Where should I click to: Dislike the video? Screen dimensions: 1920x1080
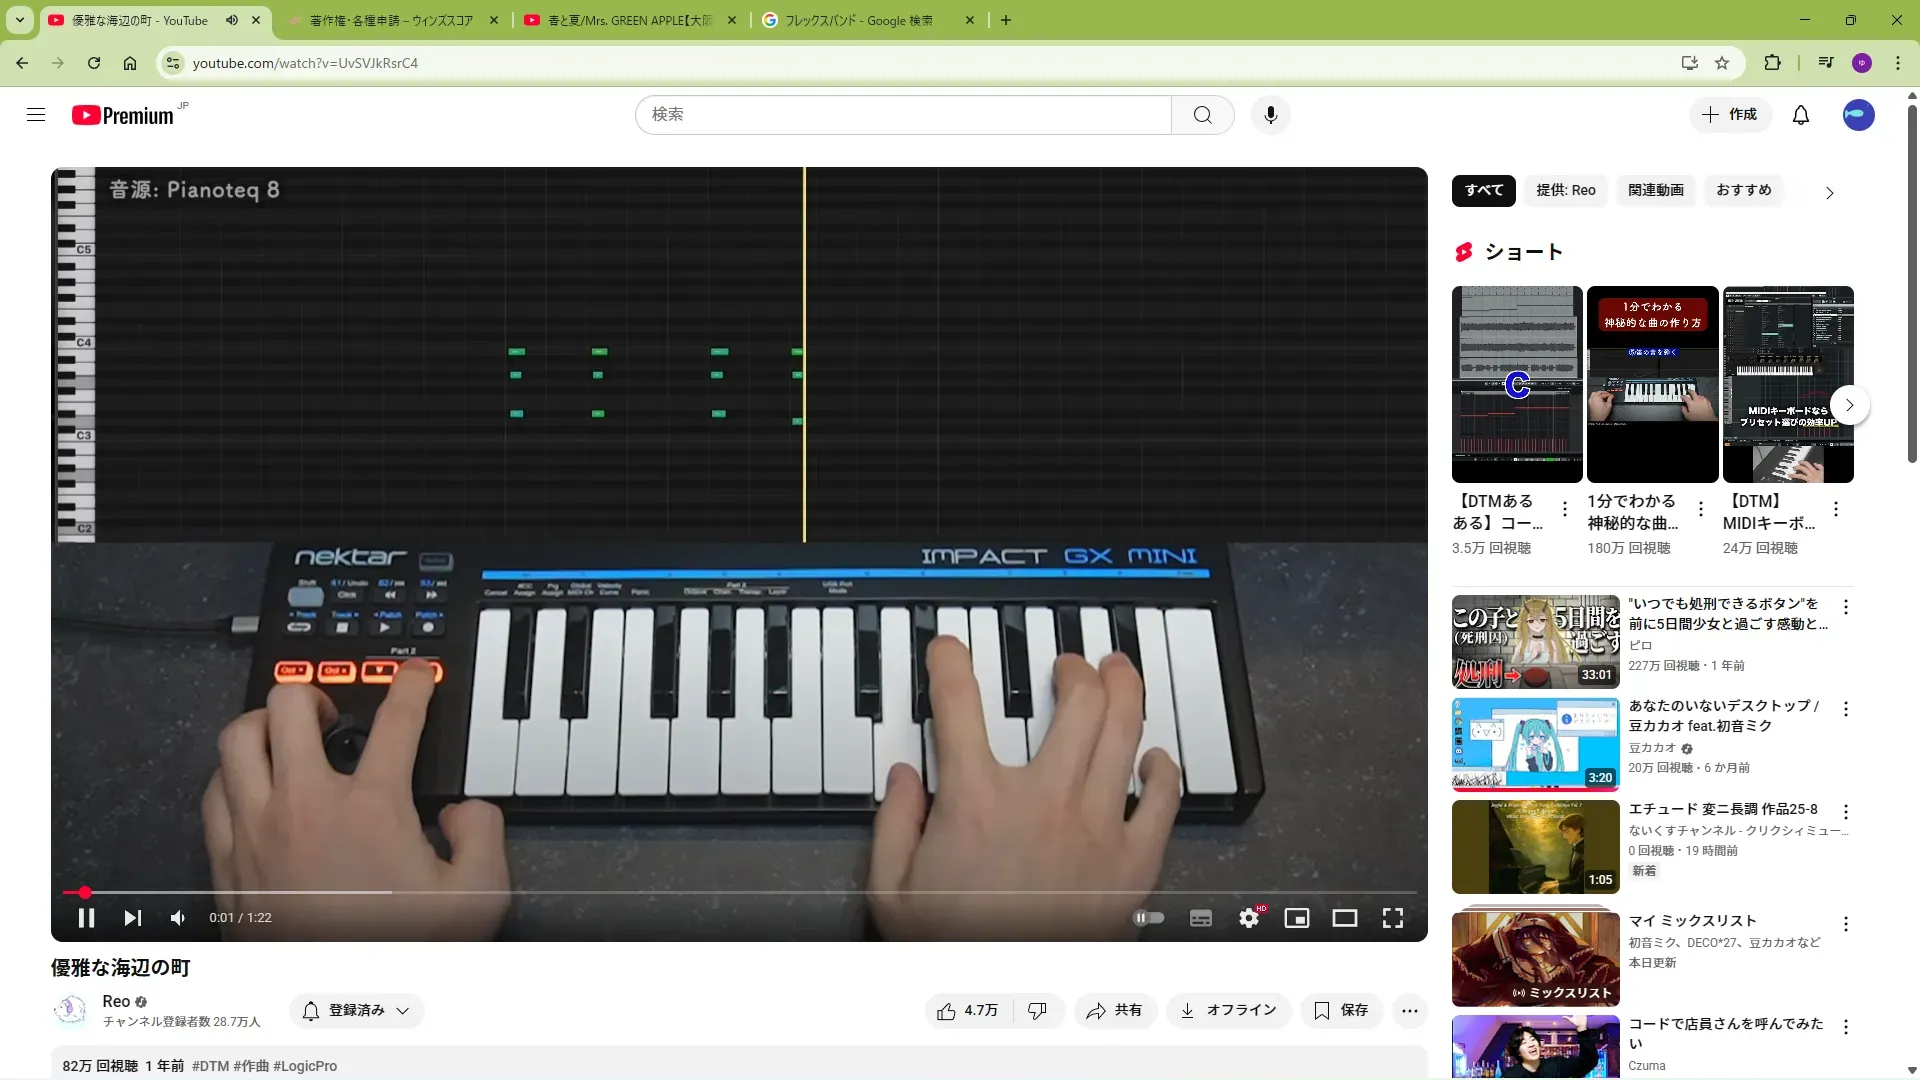coord(1038,1011)
